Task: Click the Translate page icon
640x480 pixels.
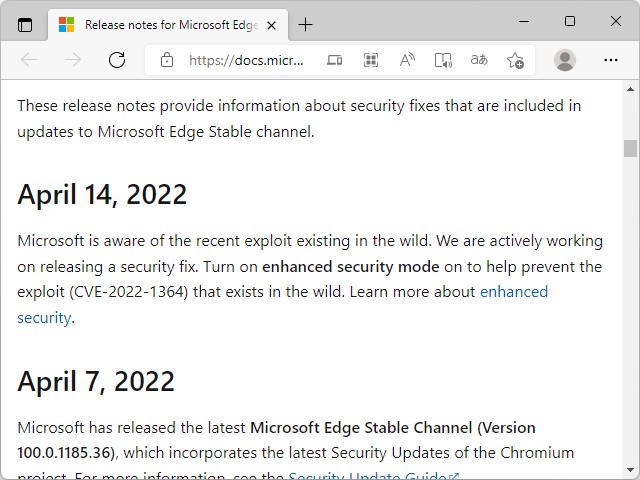Action: (x=479, y=60)
